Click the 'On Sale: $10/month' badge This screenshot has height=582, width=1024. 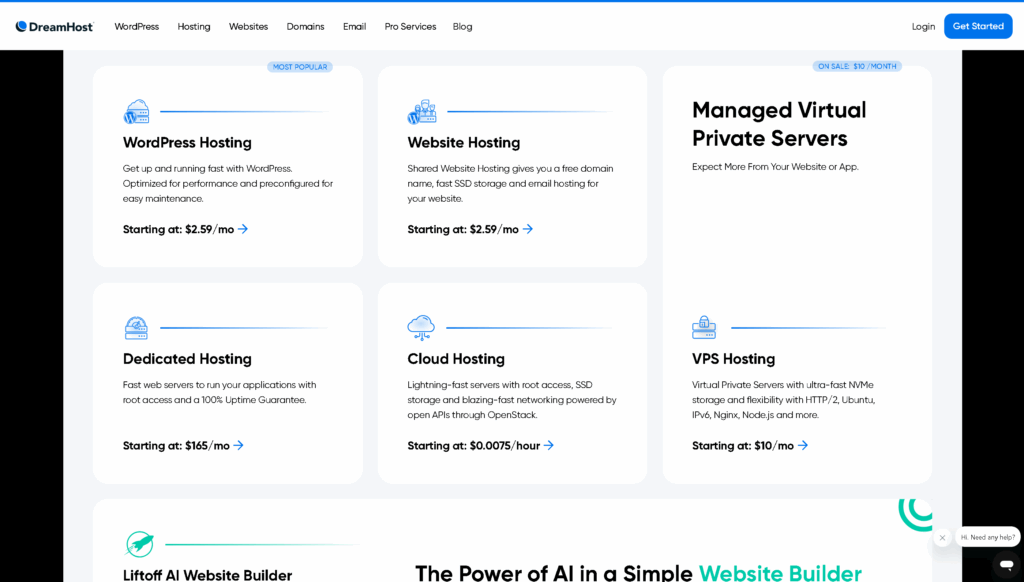pyautogui.click(x=857, y=66)
